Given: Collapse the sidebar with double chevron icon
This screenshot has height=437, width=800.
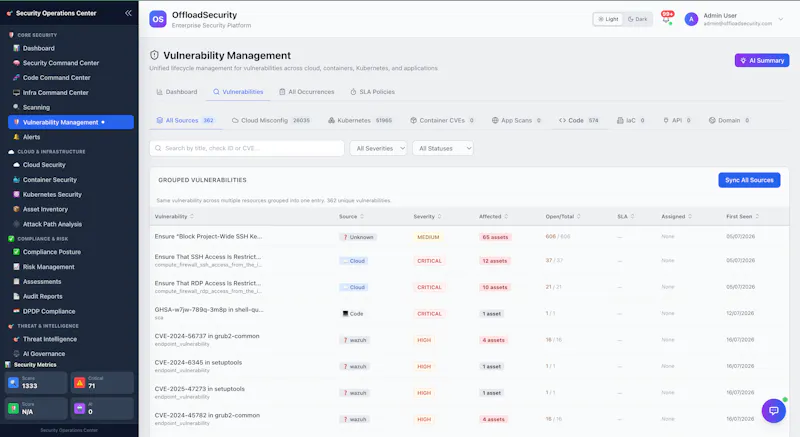Looking at the screenshot, I should 128,13.
